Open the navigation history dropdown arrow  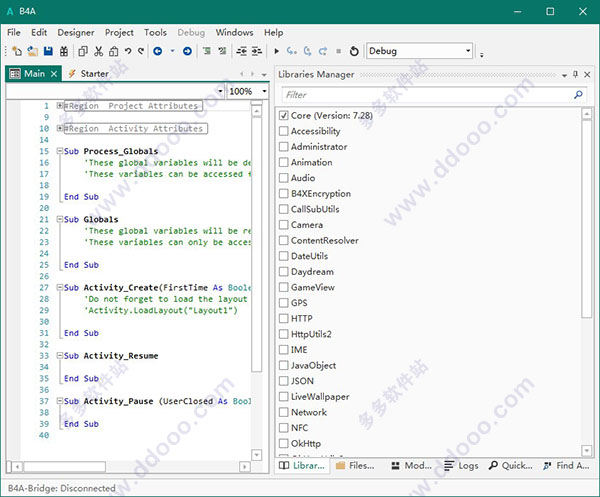(173, 51)
